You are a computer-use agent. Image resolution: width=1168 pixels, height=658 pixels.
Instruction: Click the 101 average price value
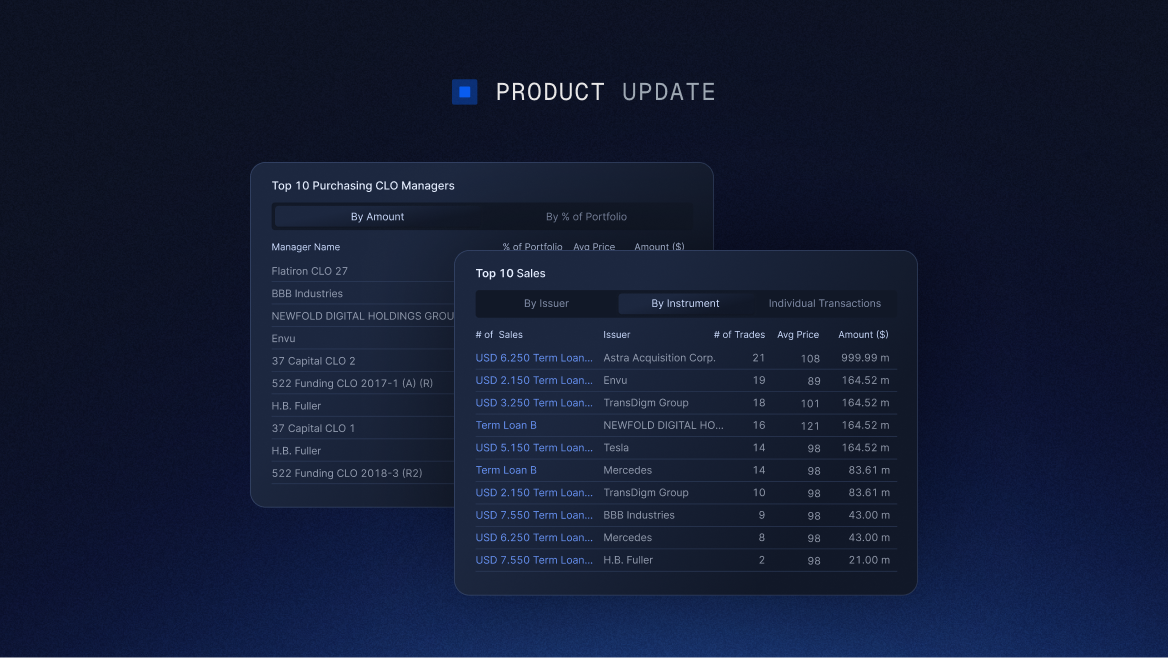click(810, 403)
